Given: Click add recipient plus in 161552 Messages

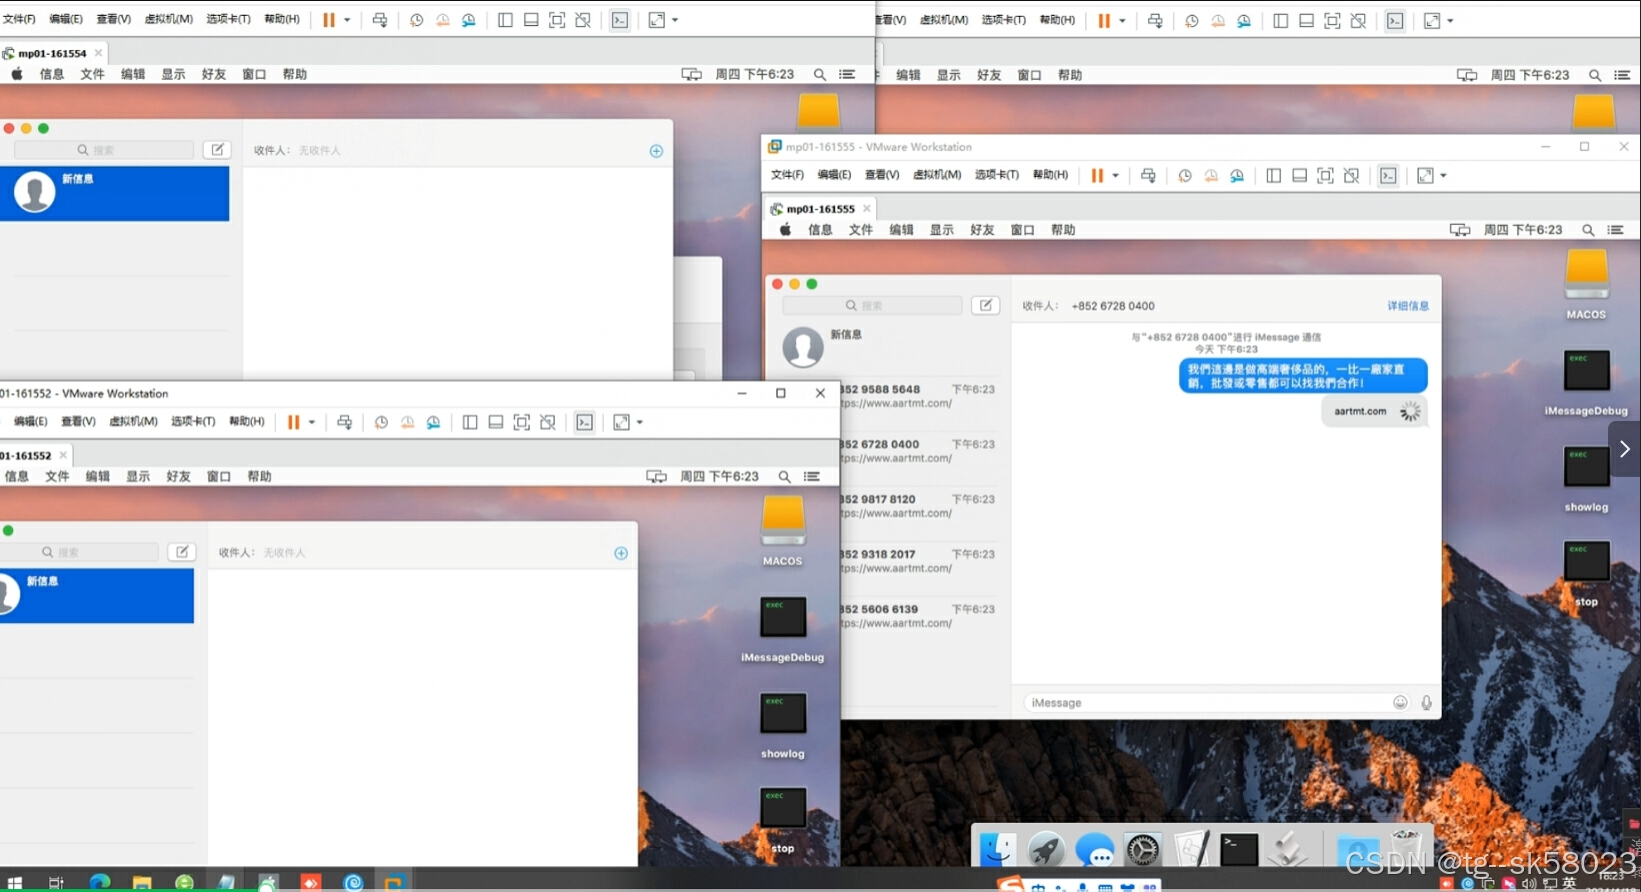Looking at the screenshot, I should tap(621, 553).
